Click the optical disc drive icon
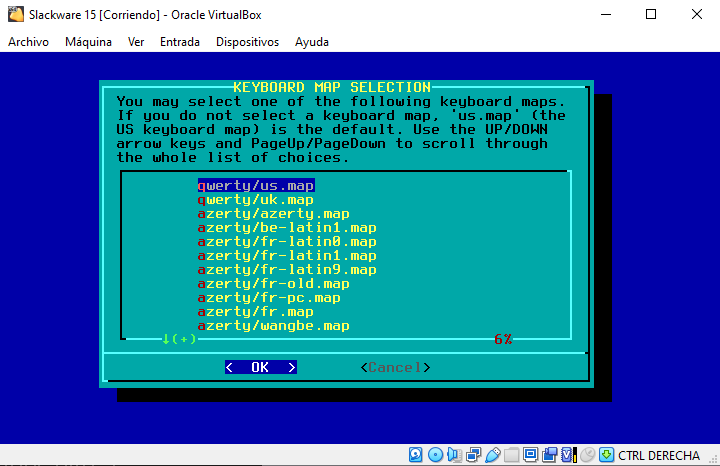This screenshot has width=720, height=466. point(435,455)
